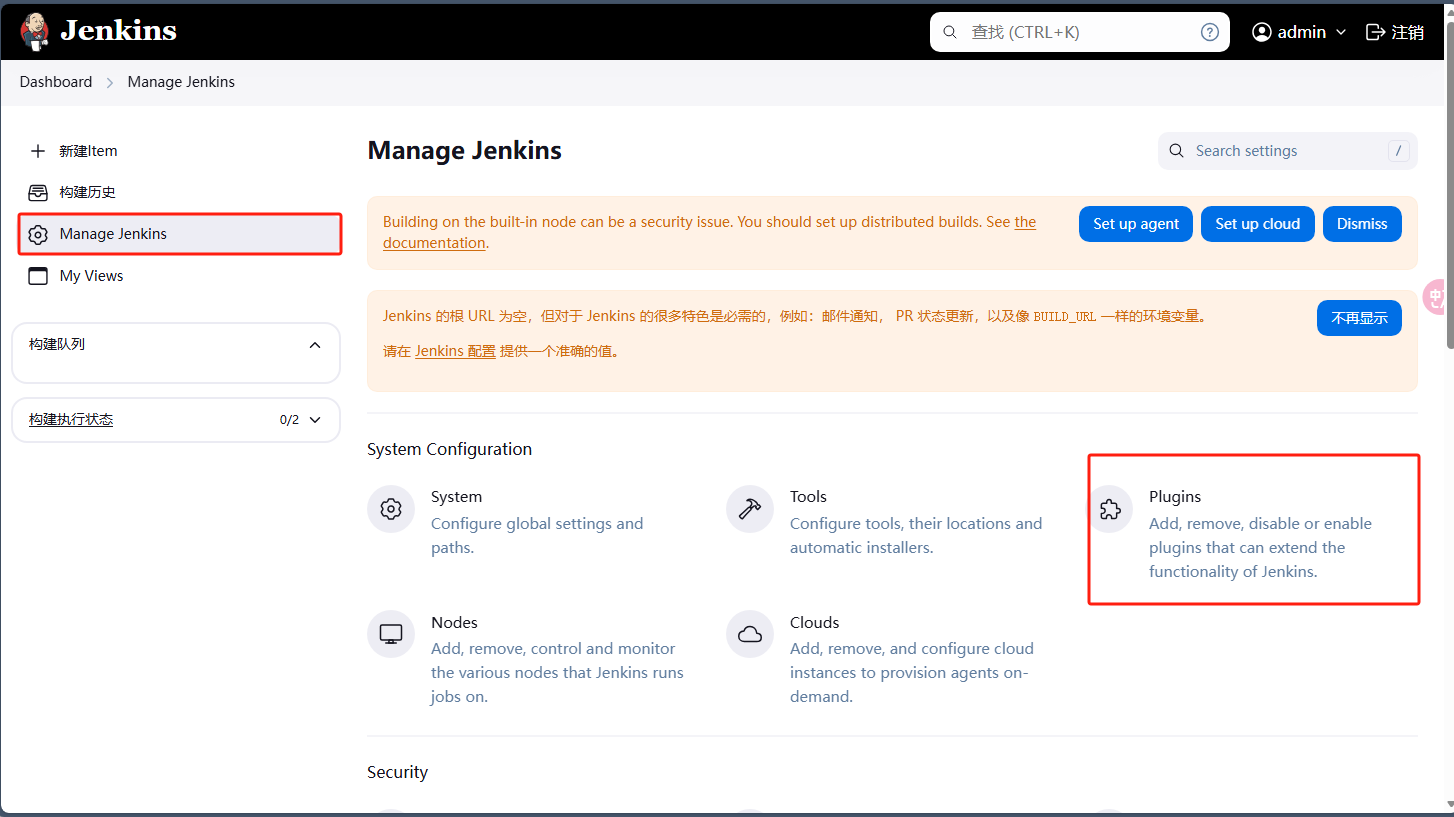Click the plus icon for 新建Item
Viewport: 1454px width, 817px height.
38,151
